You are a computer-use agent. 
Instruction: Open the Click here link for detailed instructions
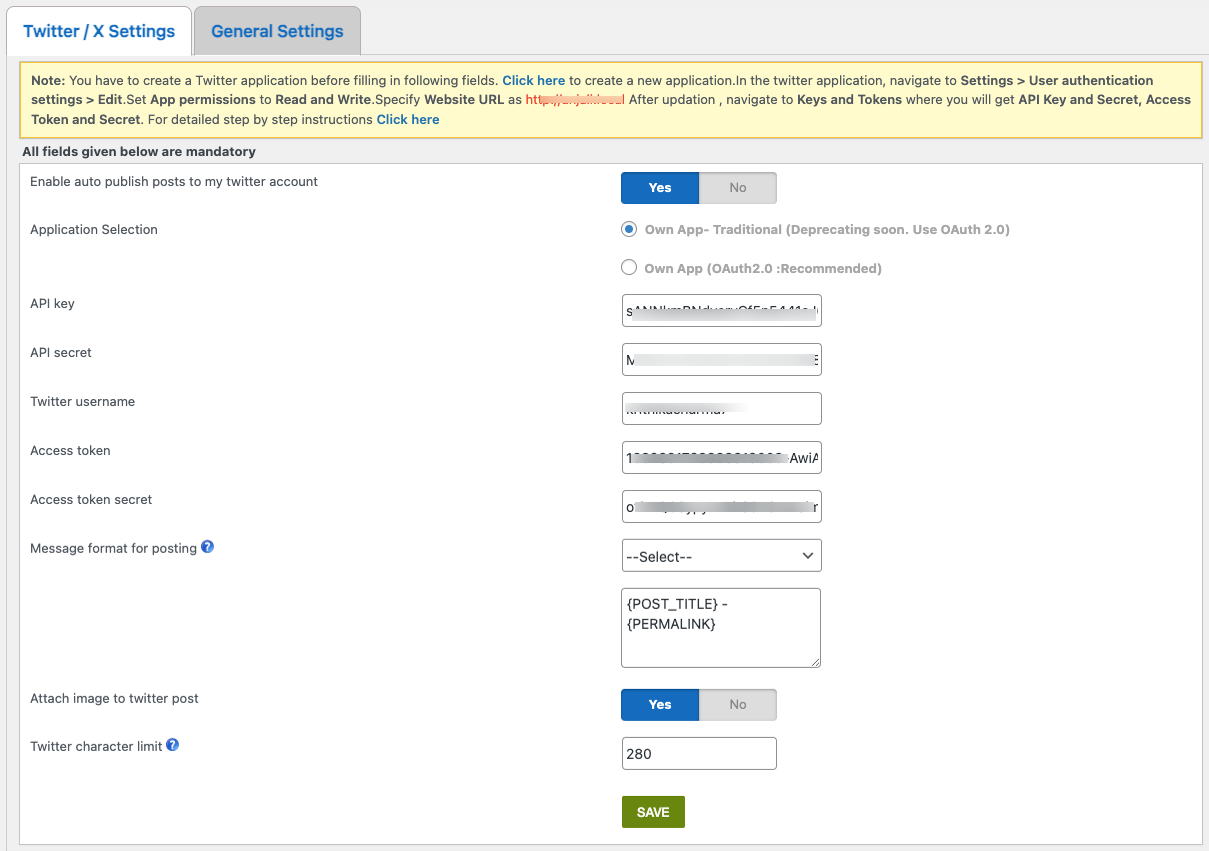pos(407,119)
